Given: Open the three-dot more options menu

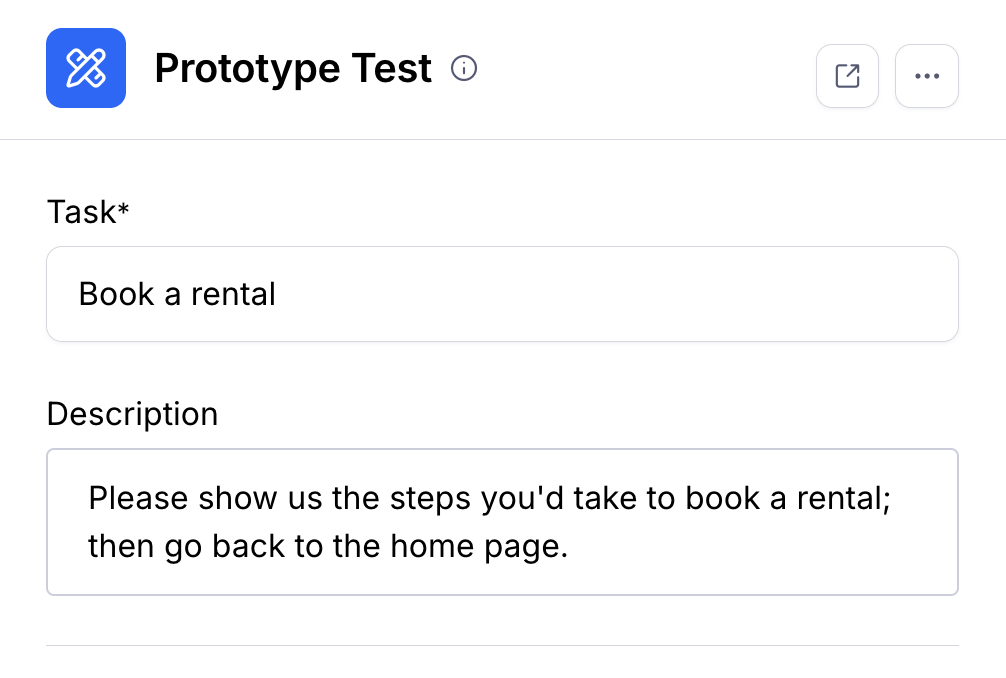Looking at the screenshot, I should [927, 75].
